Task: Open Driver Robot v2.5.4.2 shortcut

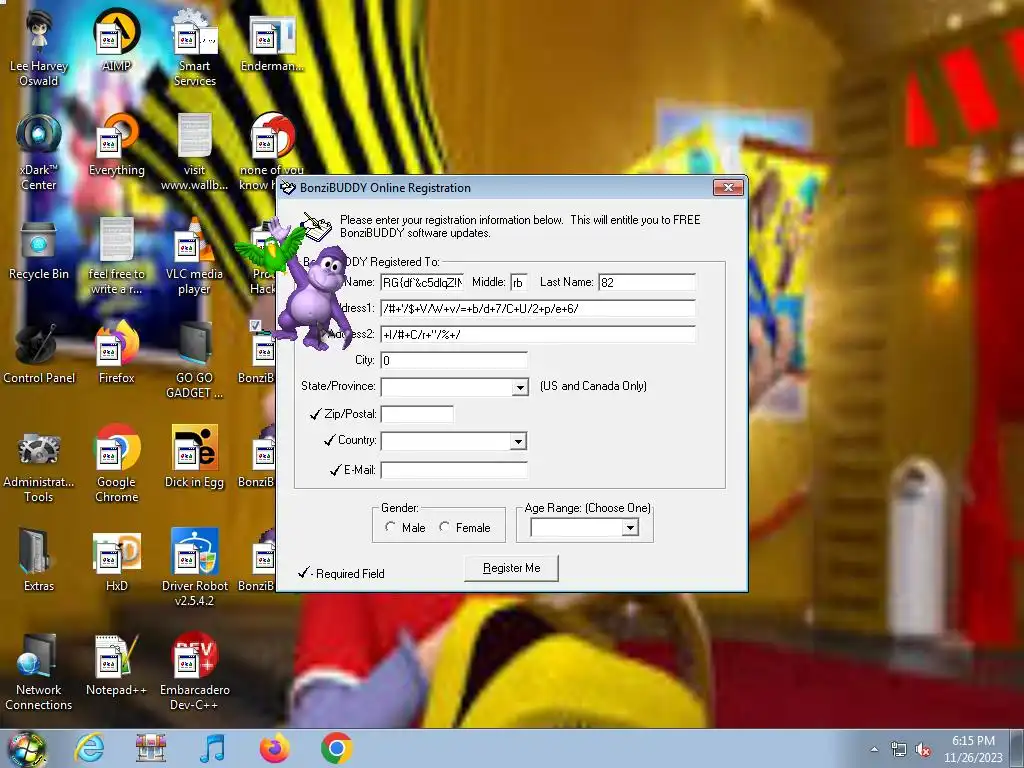Action: point(195,568)
